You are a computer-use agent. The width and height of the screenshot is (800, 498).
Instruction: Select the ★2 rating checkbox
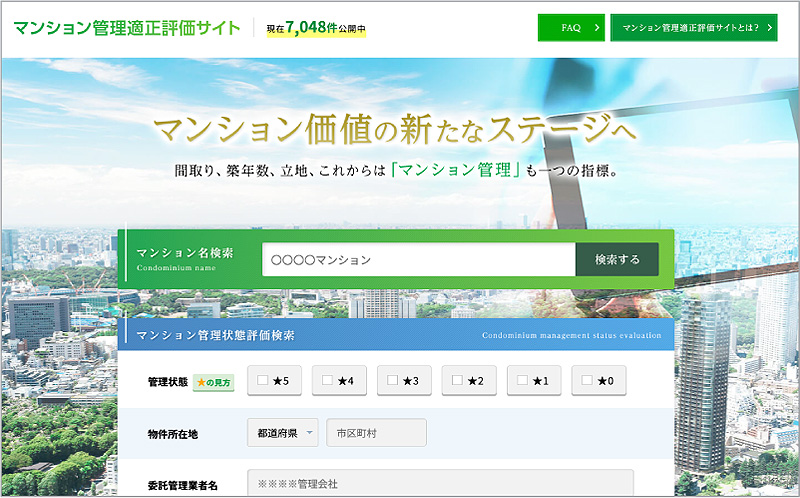coord(457,380)
